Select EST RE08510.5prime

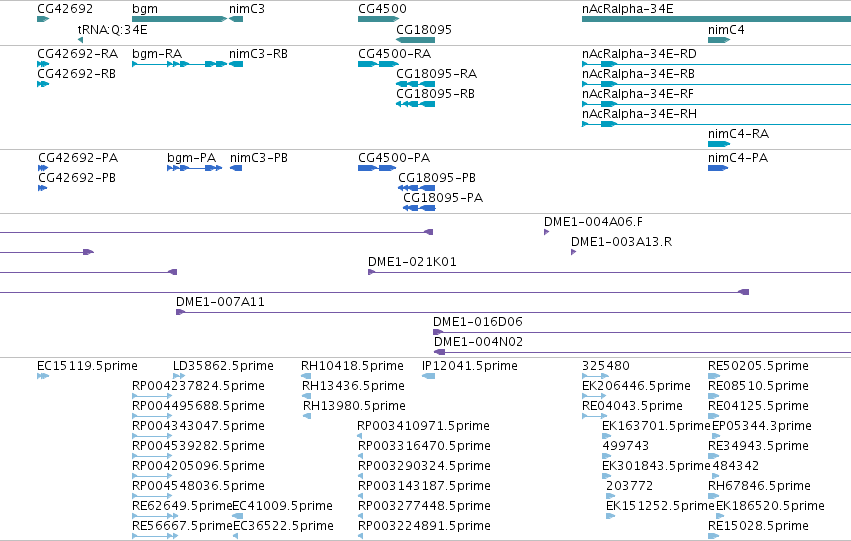[x=714, y=396]
